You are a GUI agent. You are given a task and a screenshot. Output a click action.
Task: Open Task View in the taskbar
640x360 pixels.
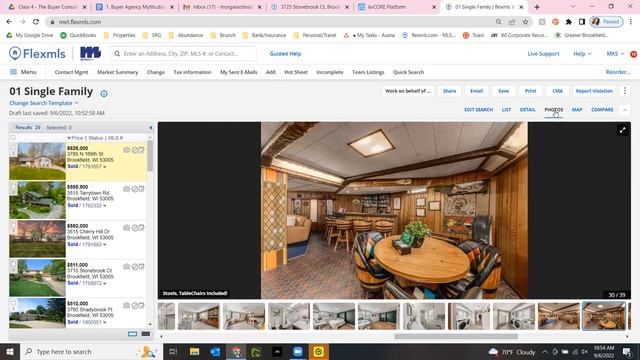(173, 351)
